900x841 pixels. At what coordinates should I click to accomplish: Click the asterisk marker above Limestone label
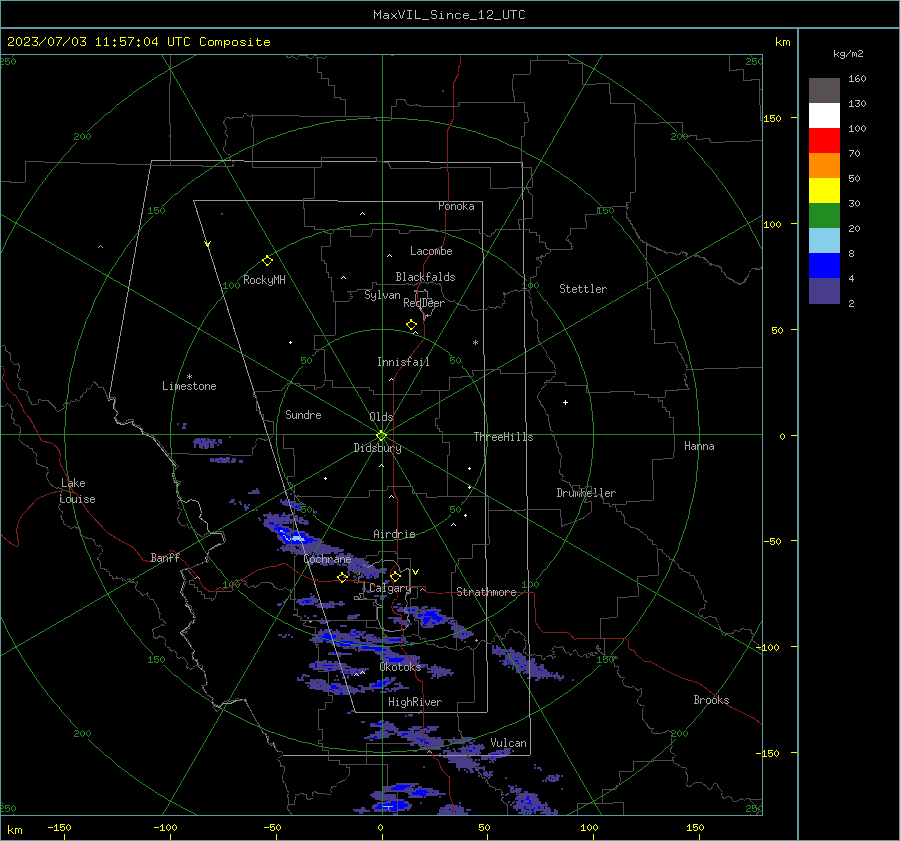[x=189, y=377]
